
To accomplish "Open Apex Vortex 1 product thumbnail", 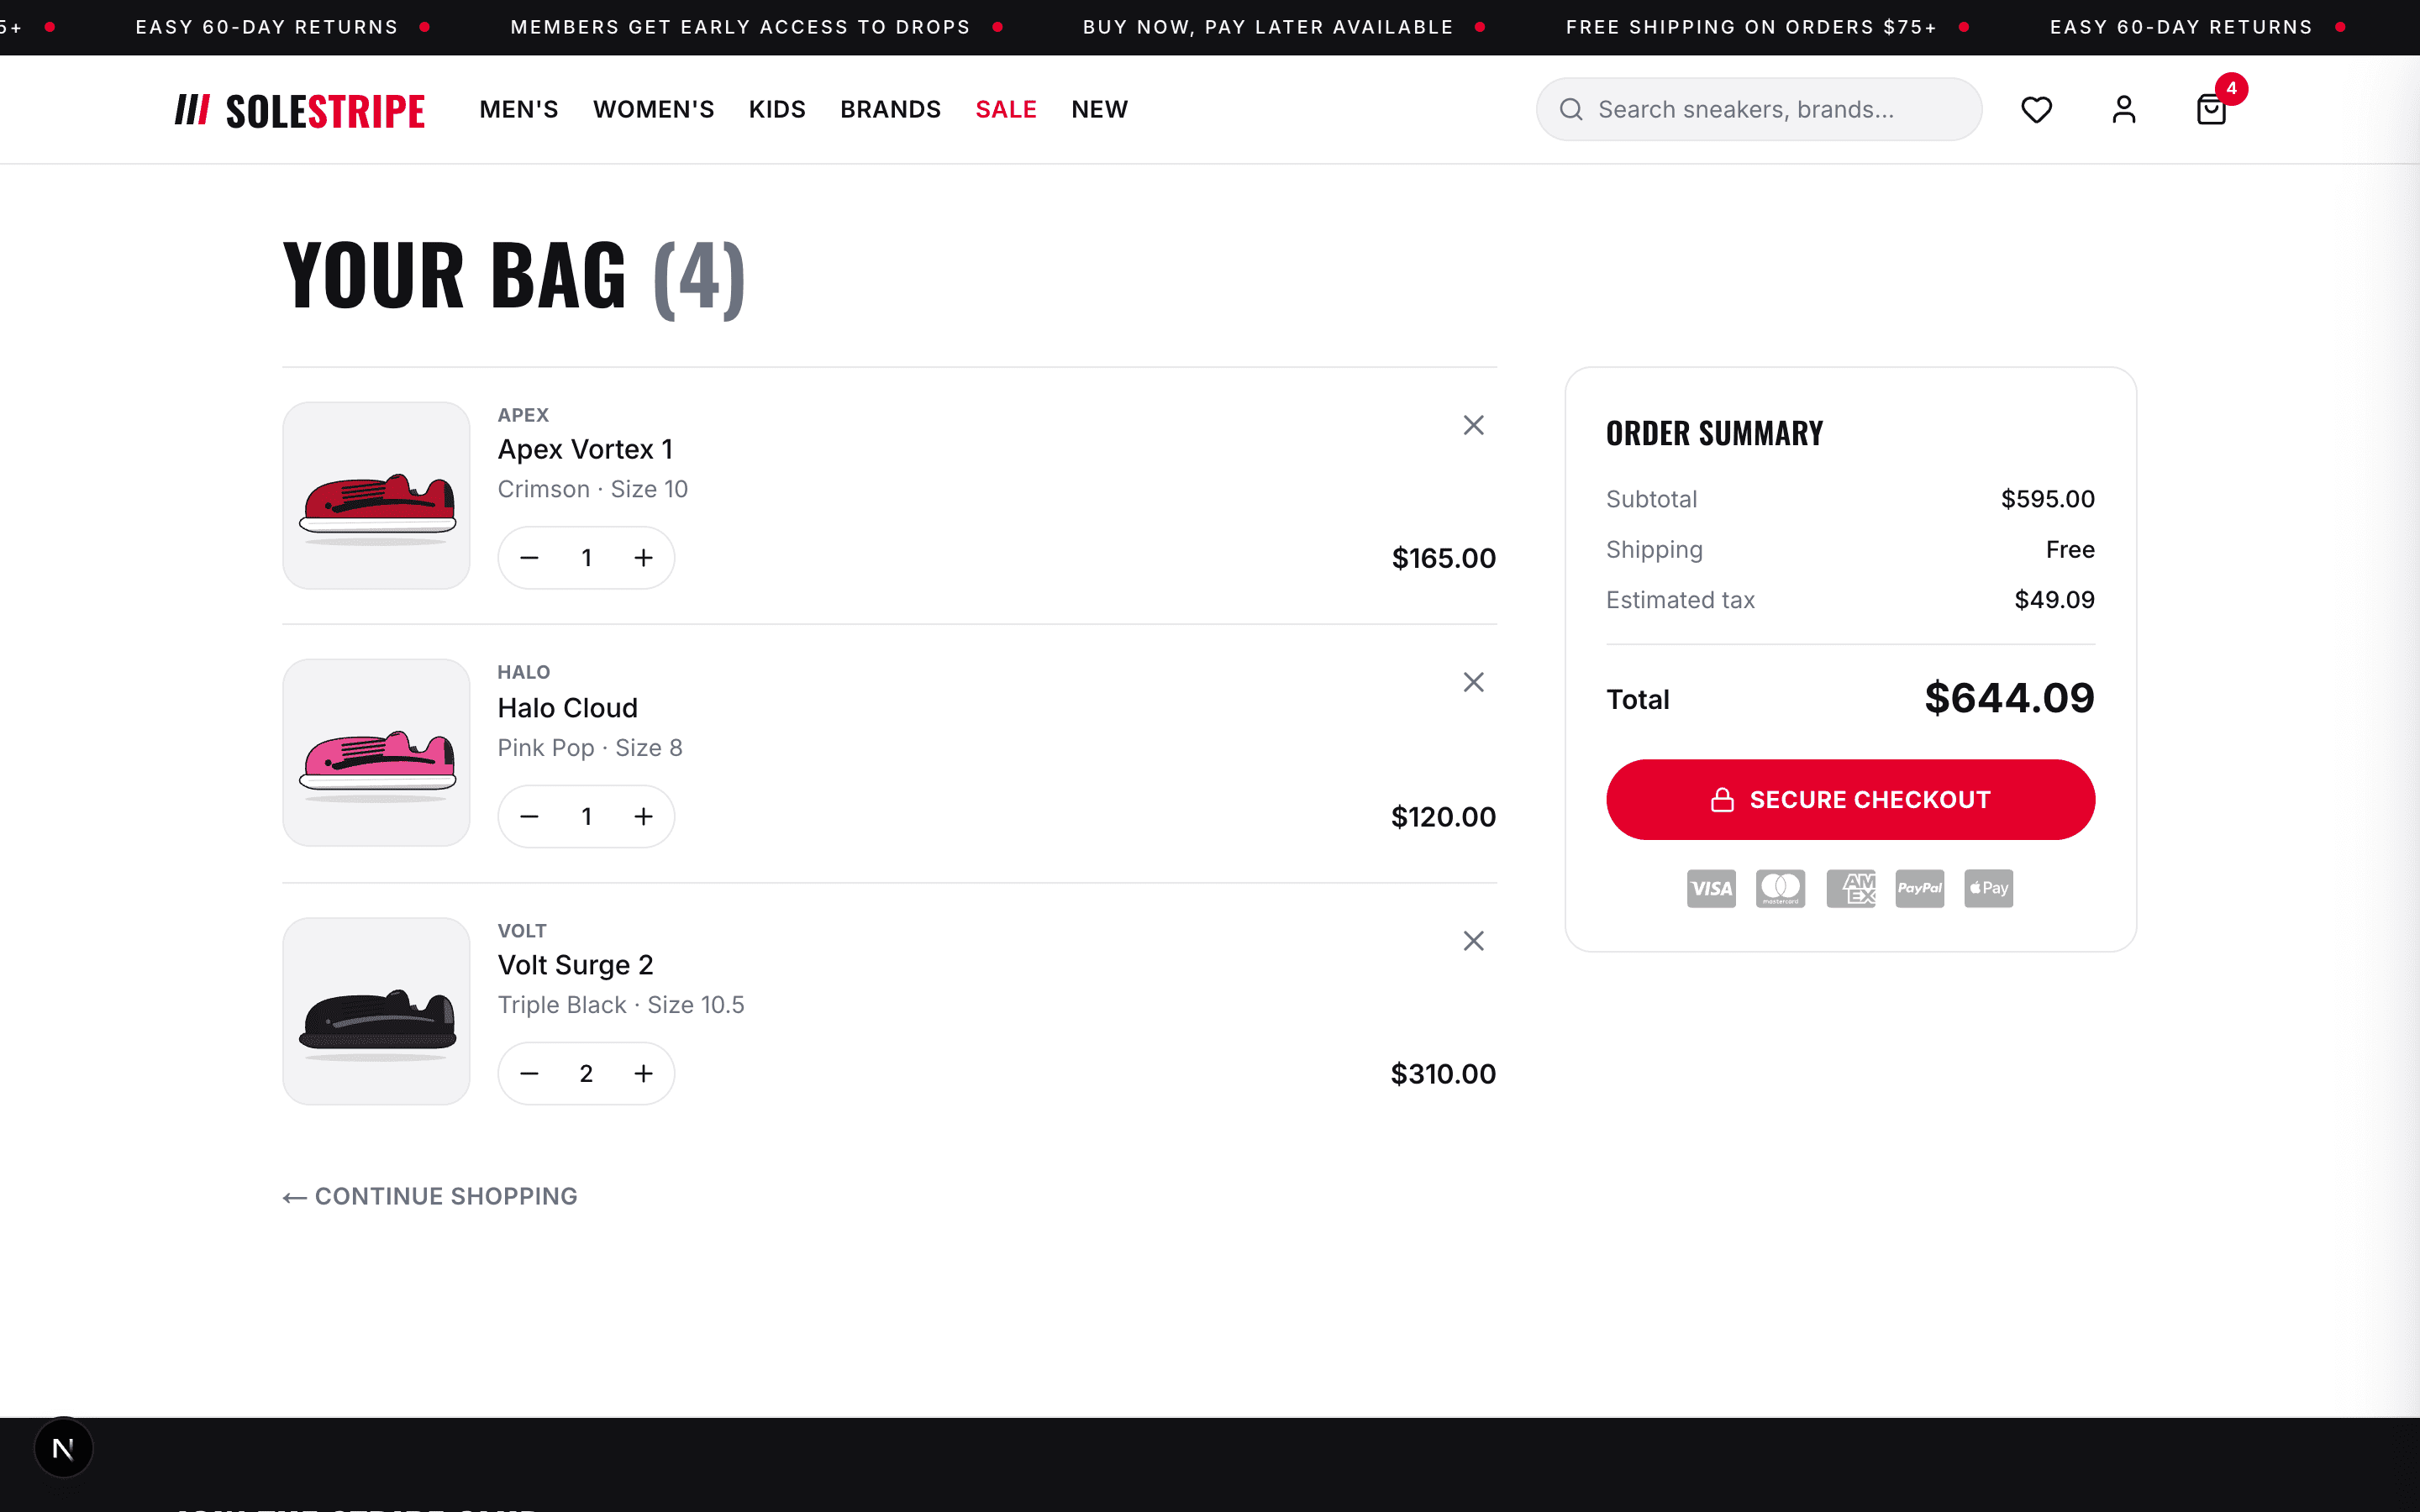I will (376, 496).
